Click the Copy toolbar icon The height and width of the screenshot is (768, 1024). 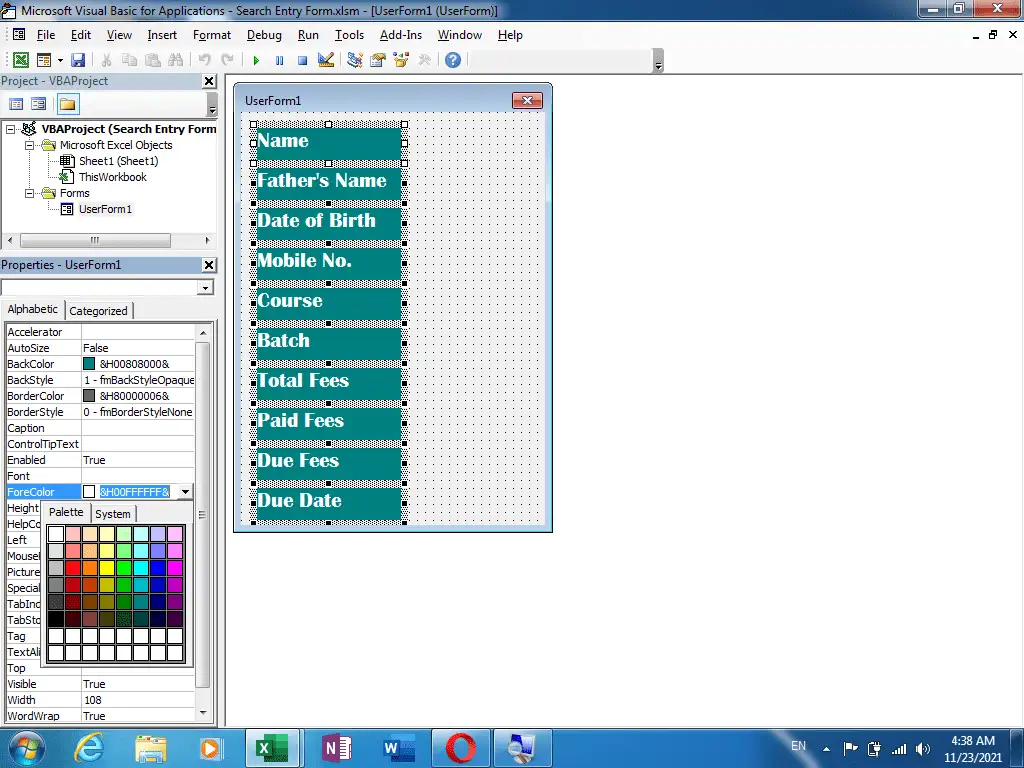pos(129,60)
